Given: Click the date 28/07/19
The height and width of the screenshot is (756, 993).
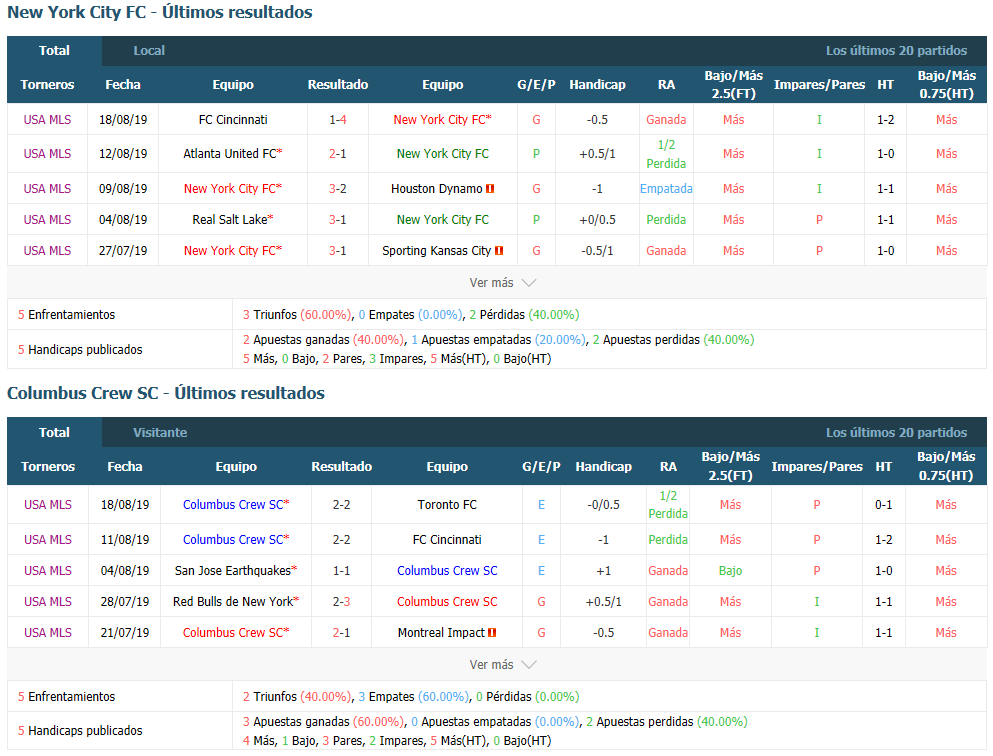Looking at the screenshot, I should pos(125,602).
